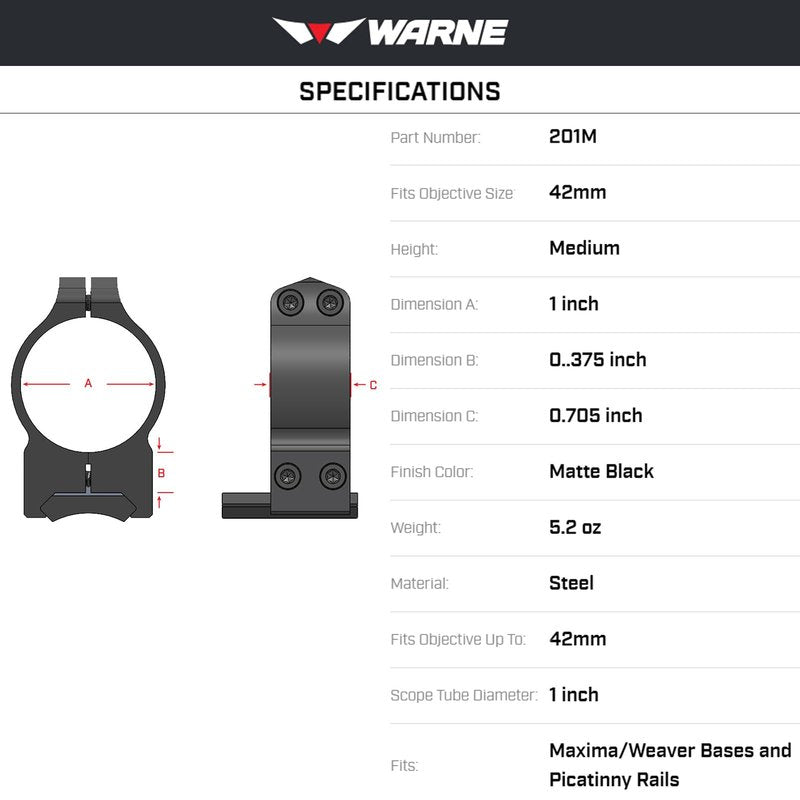Click the Warne logo in the header

pyautogui.click(x=390, y=31)
